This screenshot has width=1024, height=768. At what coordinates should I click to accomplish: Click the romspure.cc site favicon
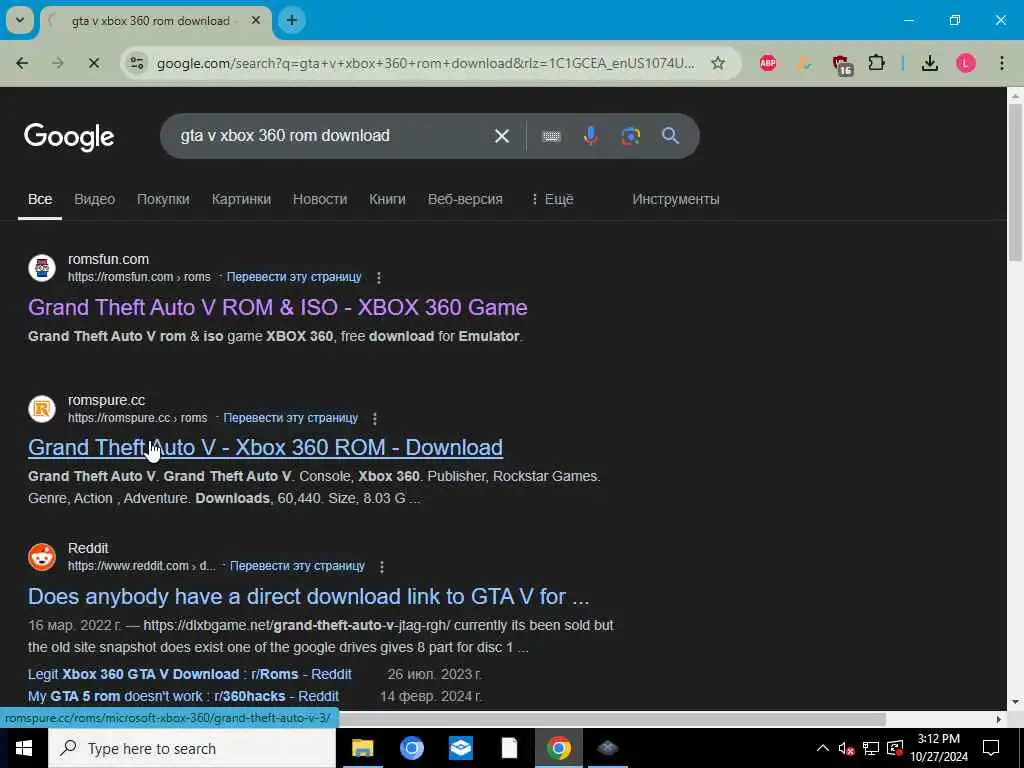click(x=42, y=409)
